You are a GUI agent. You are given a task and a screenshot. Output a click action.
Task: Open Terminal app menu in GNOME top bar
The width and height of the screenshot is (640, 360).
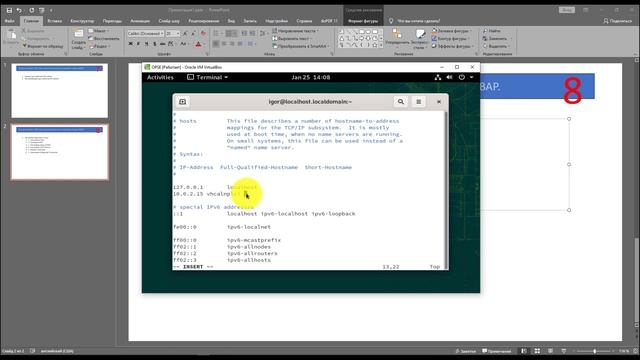pyautogui.click(x=207, y=77)
